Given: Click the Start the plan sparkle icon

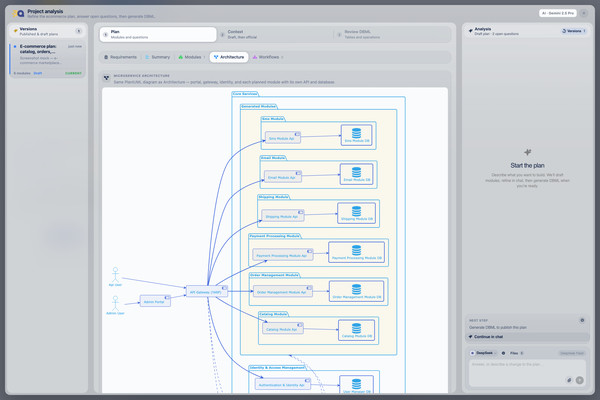Looking at the screenshot, I should 528,152.
